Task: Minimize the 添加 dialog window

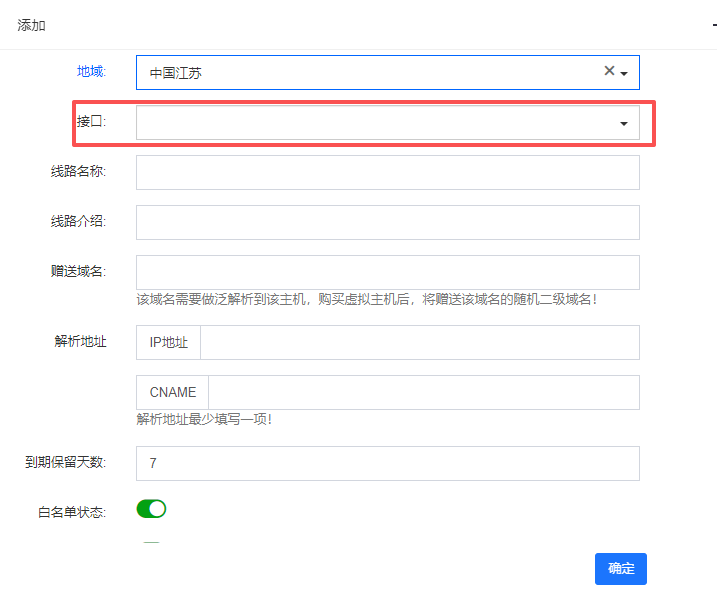Action: 713,25
